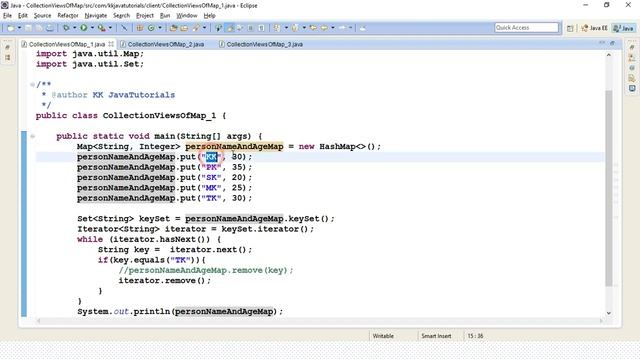This screenshot has height=360, width=640.
Task: Click the 'CollectionViewsOfMap_1' class name in code
Action: [x=159, y=116]
